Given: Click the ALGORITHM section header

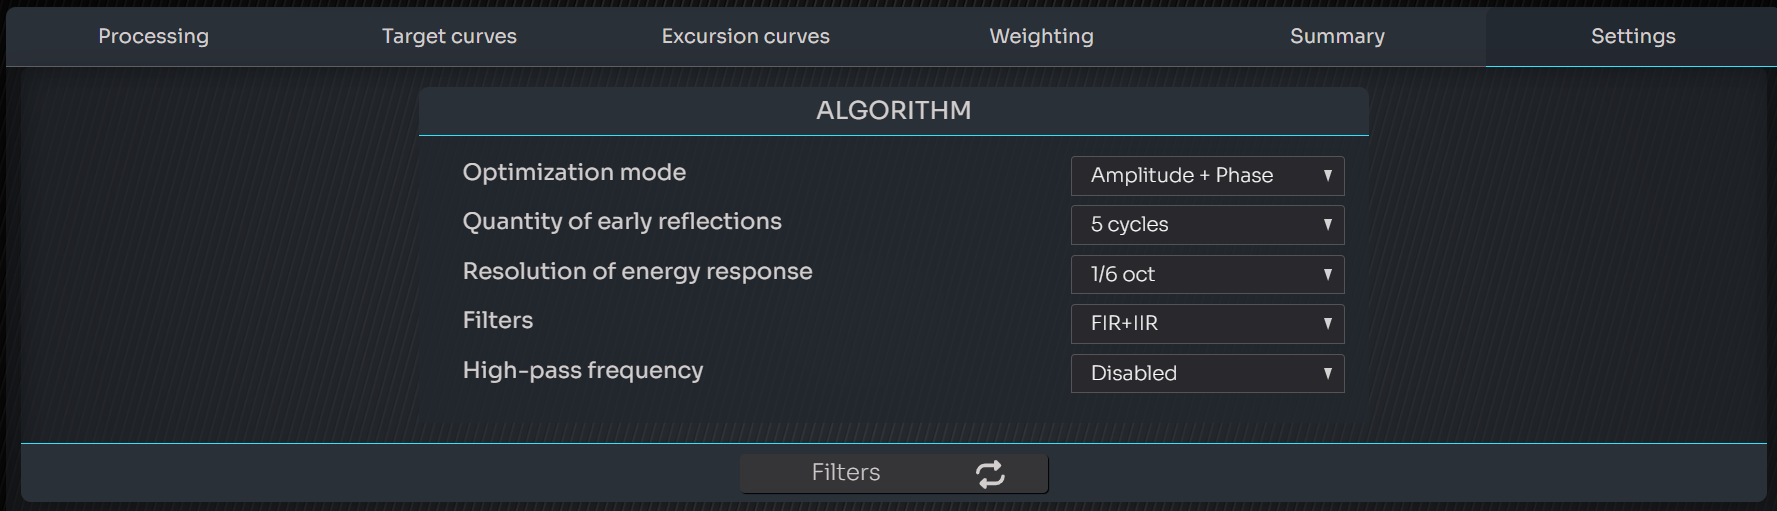Looking at the screenshot, I should pos(893,111).
